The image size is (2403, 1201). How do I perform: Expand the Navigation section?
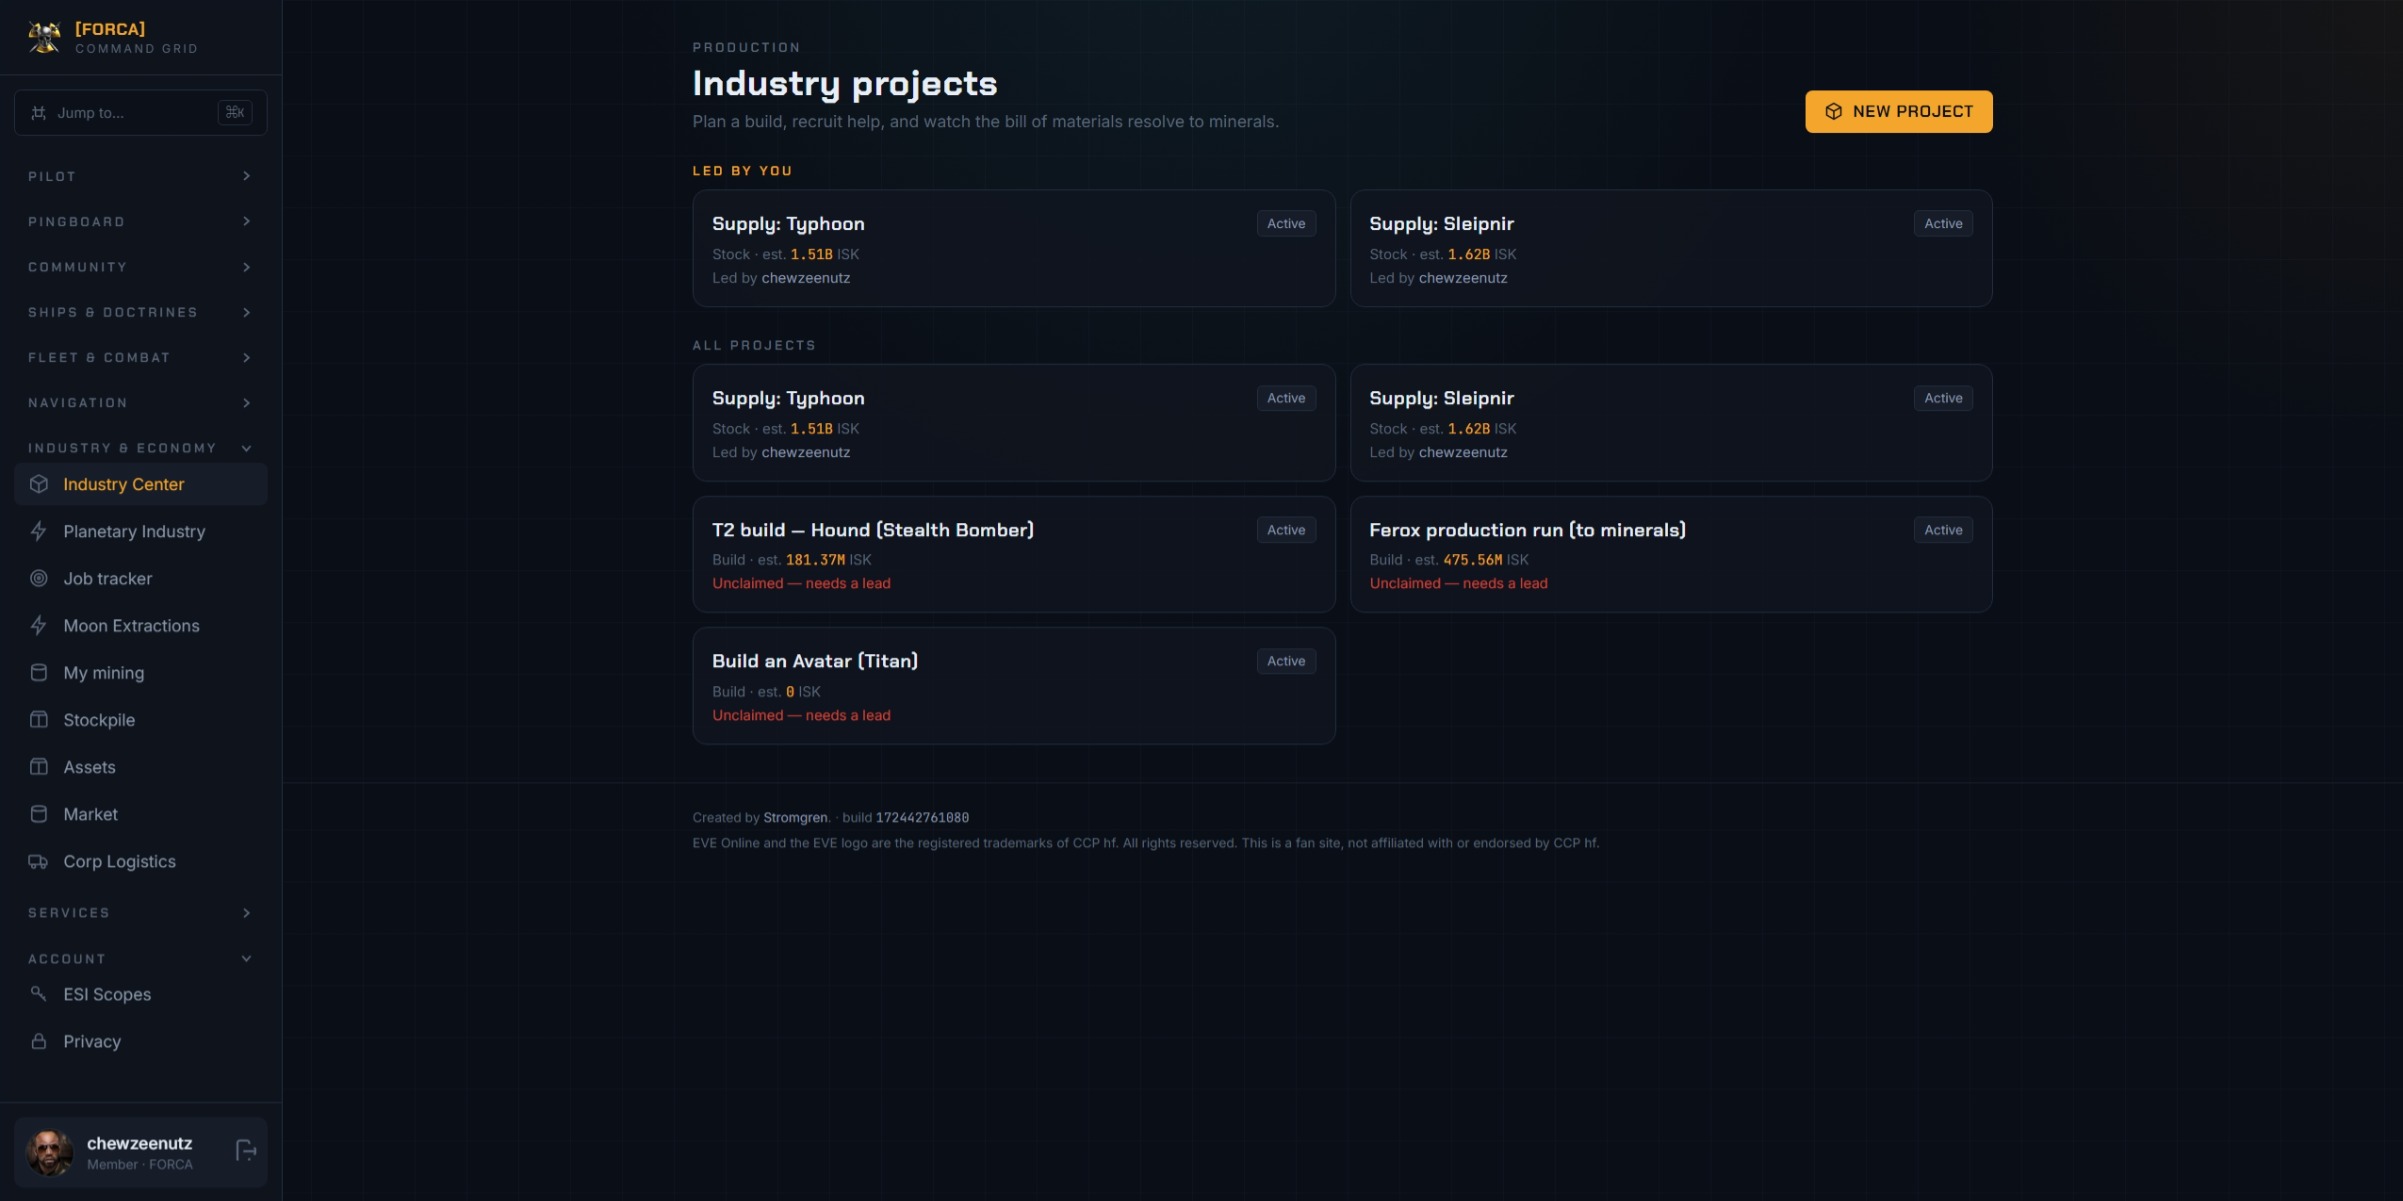(x=140, y=402)
